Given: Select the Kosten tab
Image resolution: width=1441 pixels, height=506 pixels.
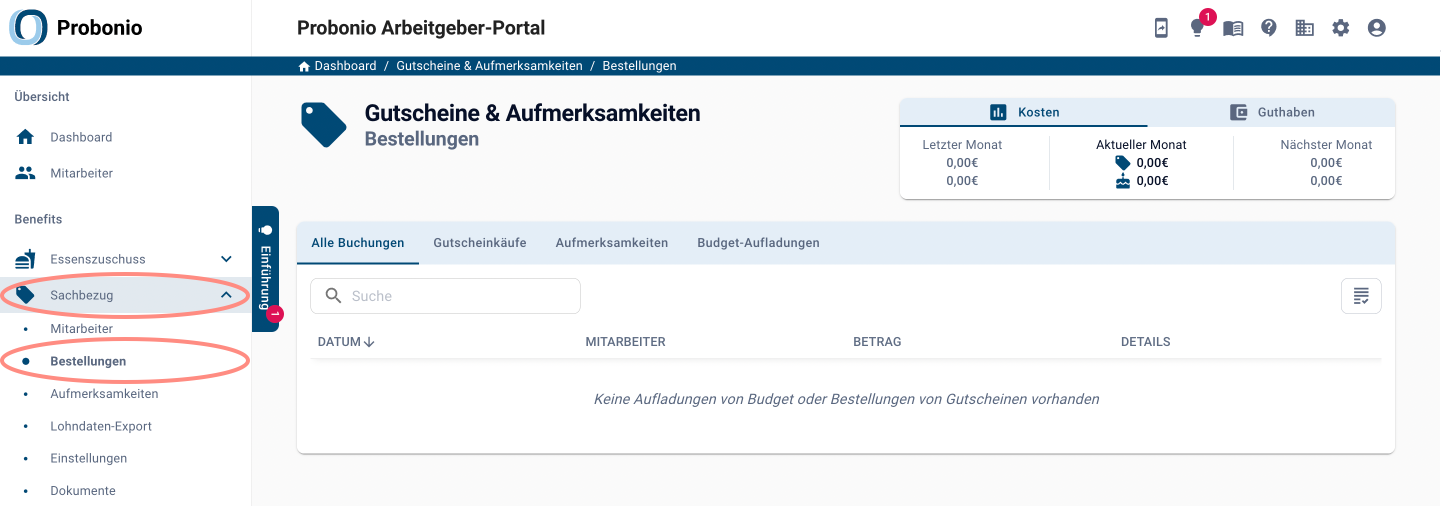Looking at the screenshot, I should pyautogui.click(x=1024, y=112).
